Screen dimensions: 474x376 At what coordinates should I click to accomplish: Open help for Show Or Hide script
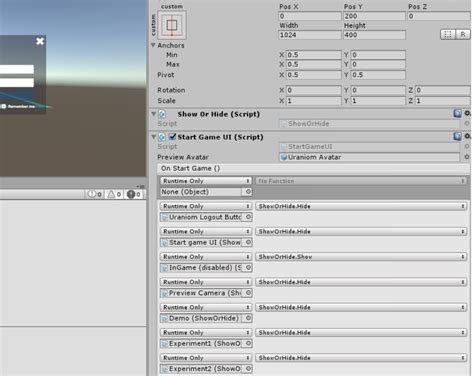457,114
